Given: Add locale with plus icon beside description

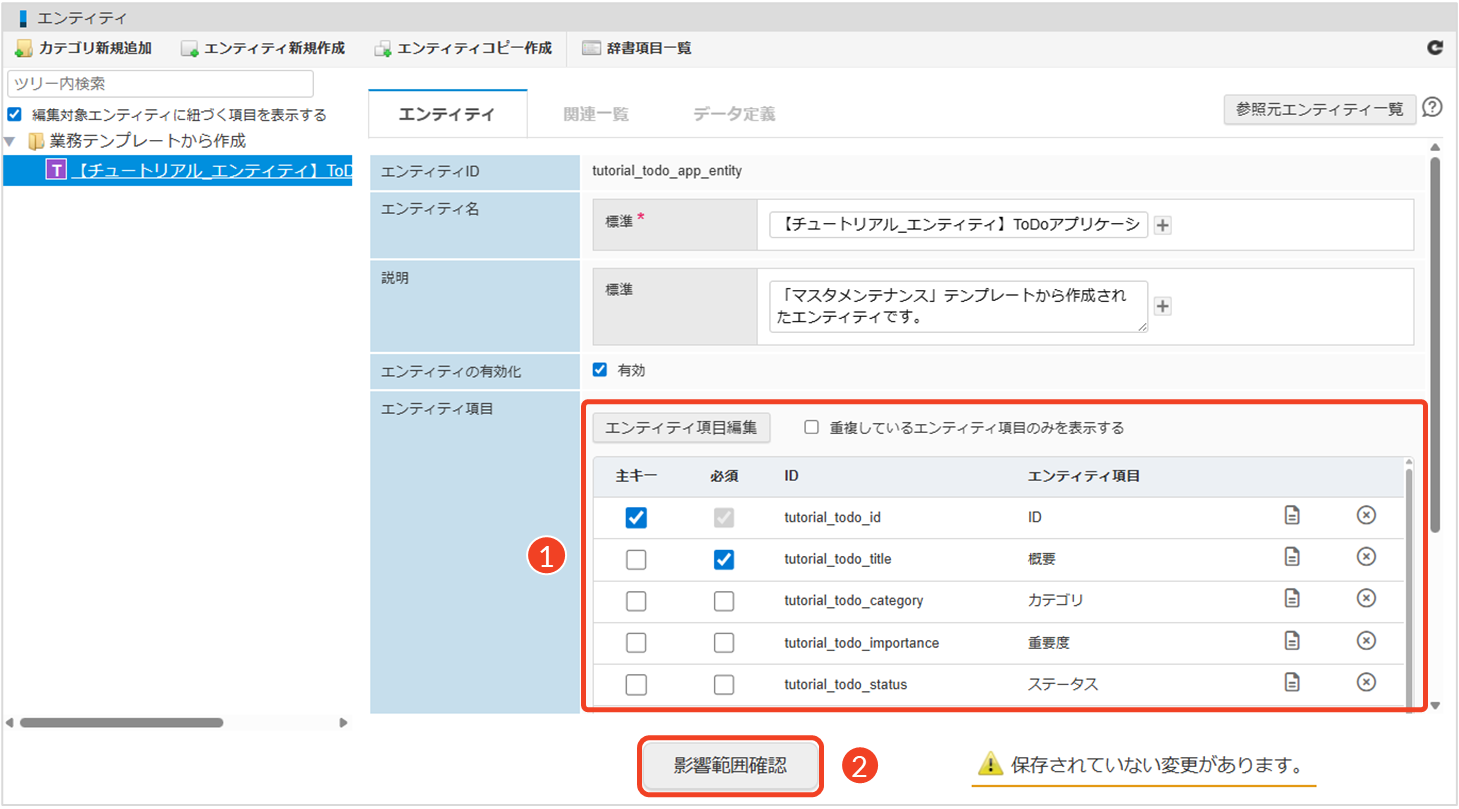Looking at the screenshot, I should 1162,306.
